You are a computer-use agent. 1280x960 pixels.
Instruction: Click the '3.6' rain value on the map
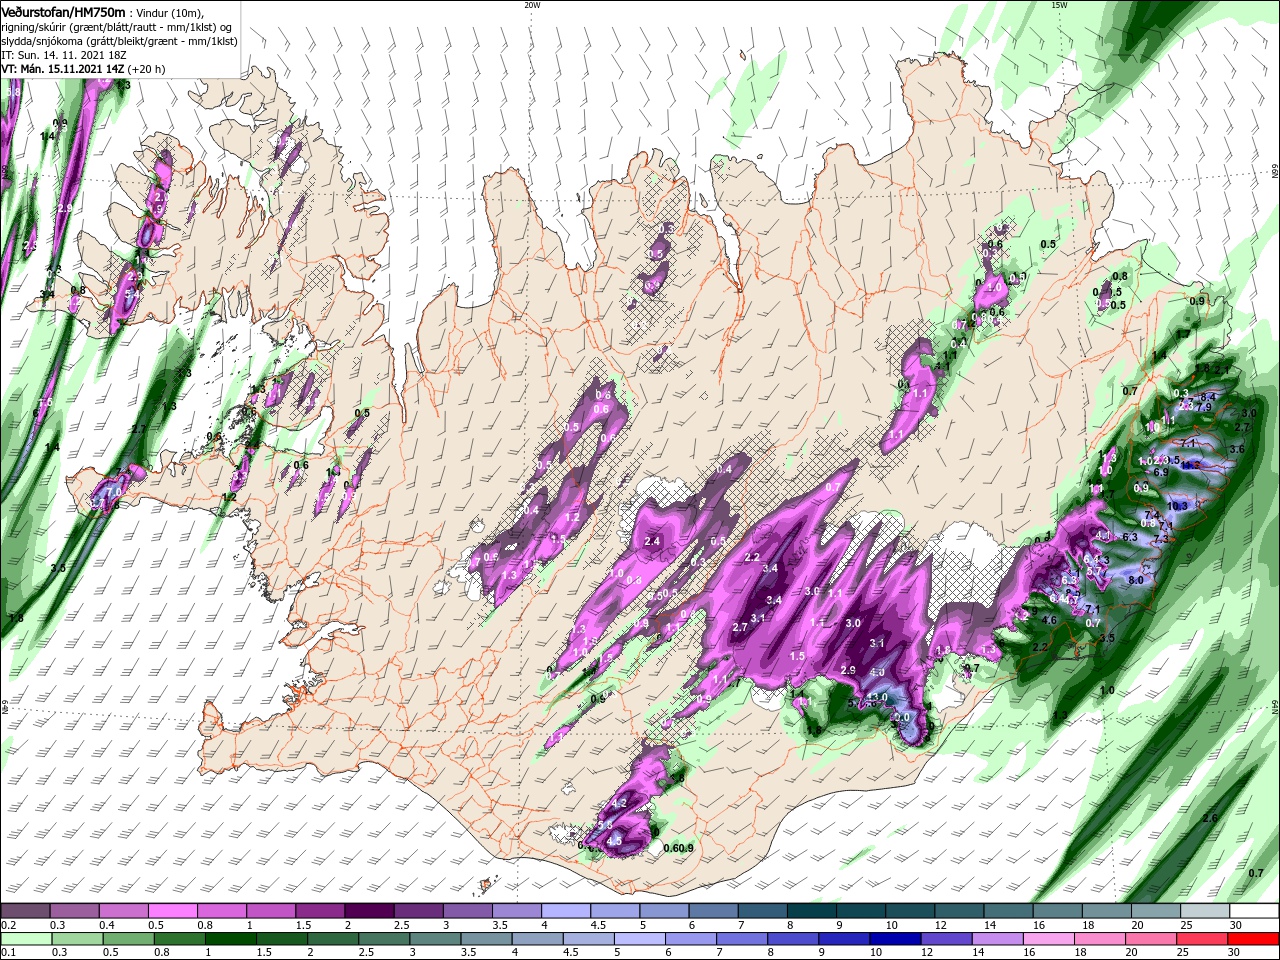[x=1237, y=449]
